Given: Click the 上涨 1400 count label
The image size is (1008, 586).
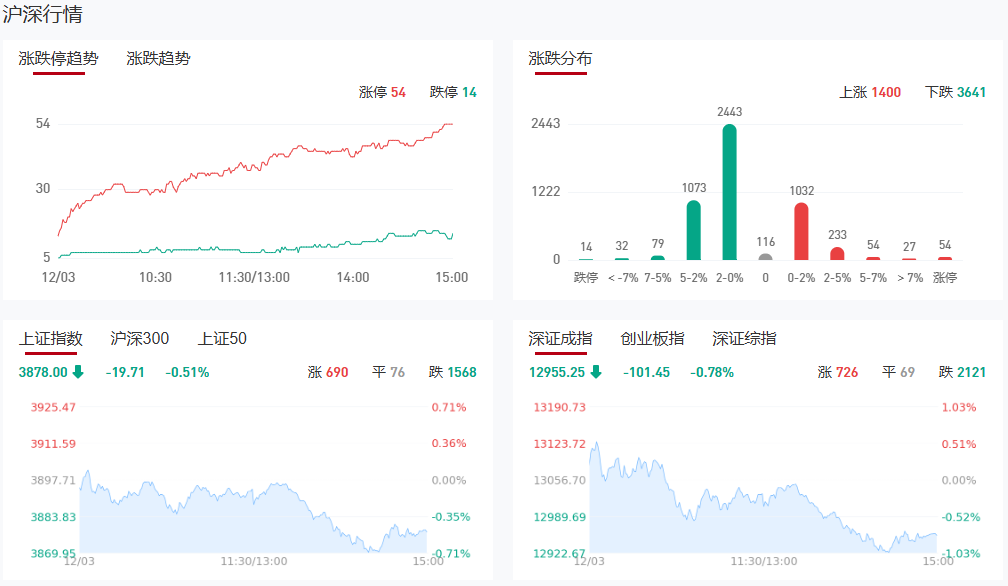Looking at the screenshot, I should pos(869,92).
